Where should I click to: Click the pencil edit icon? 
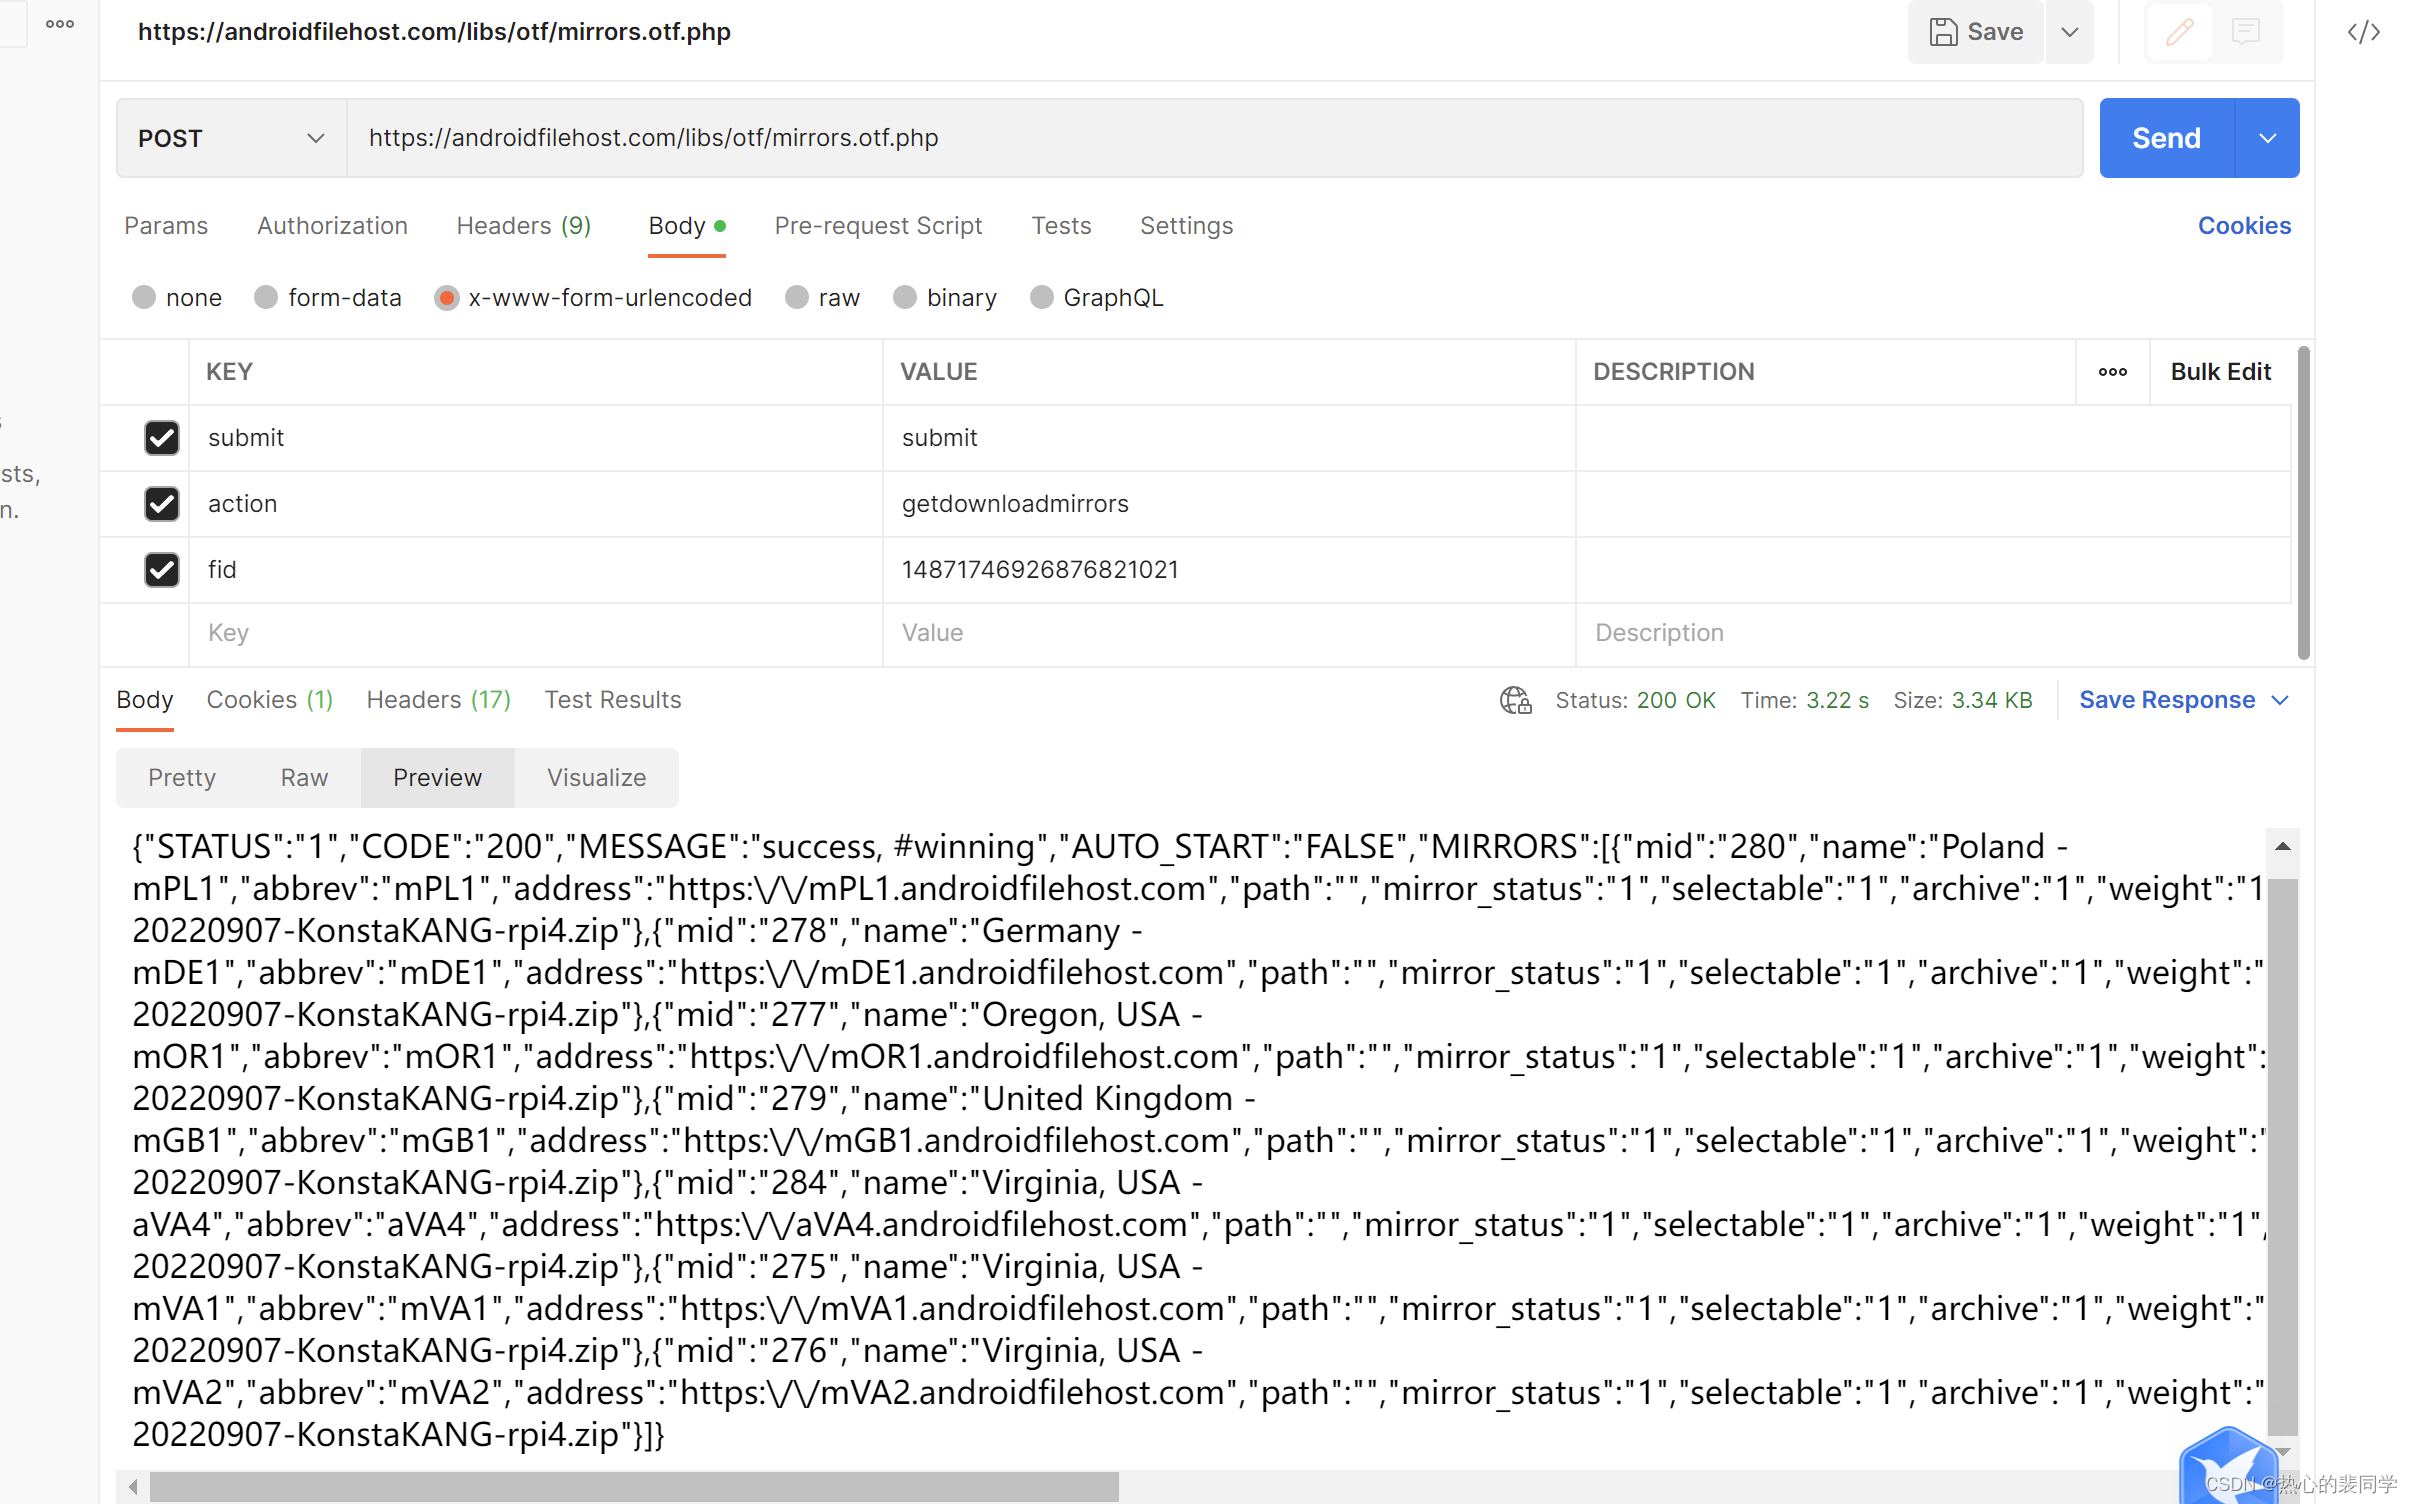tap(2179, 32)
